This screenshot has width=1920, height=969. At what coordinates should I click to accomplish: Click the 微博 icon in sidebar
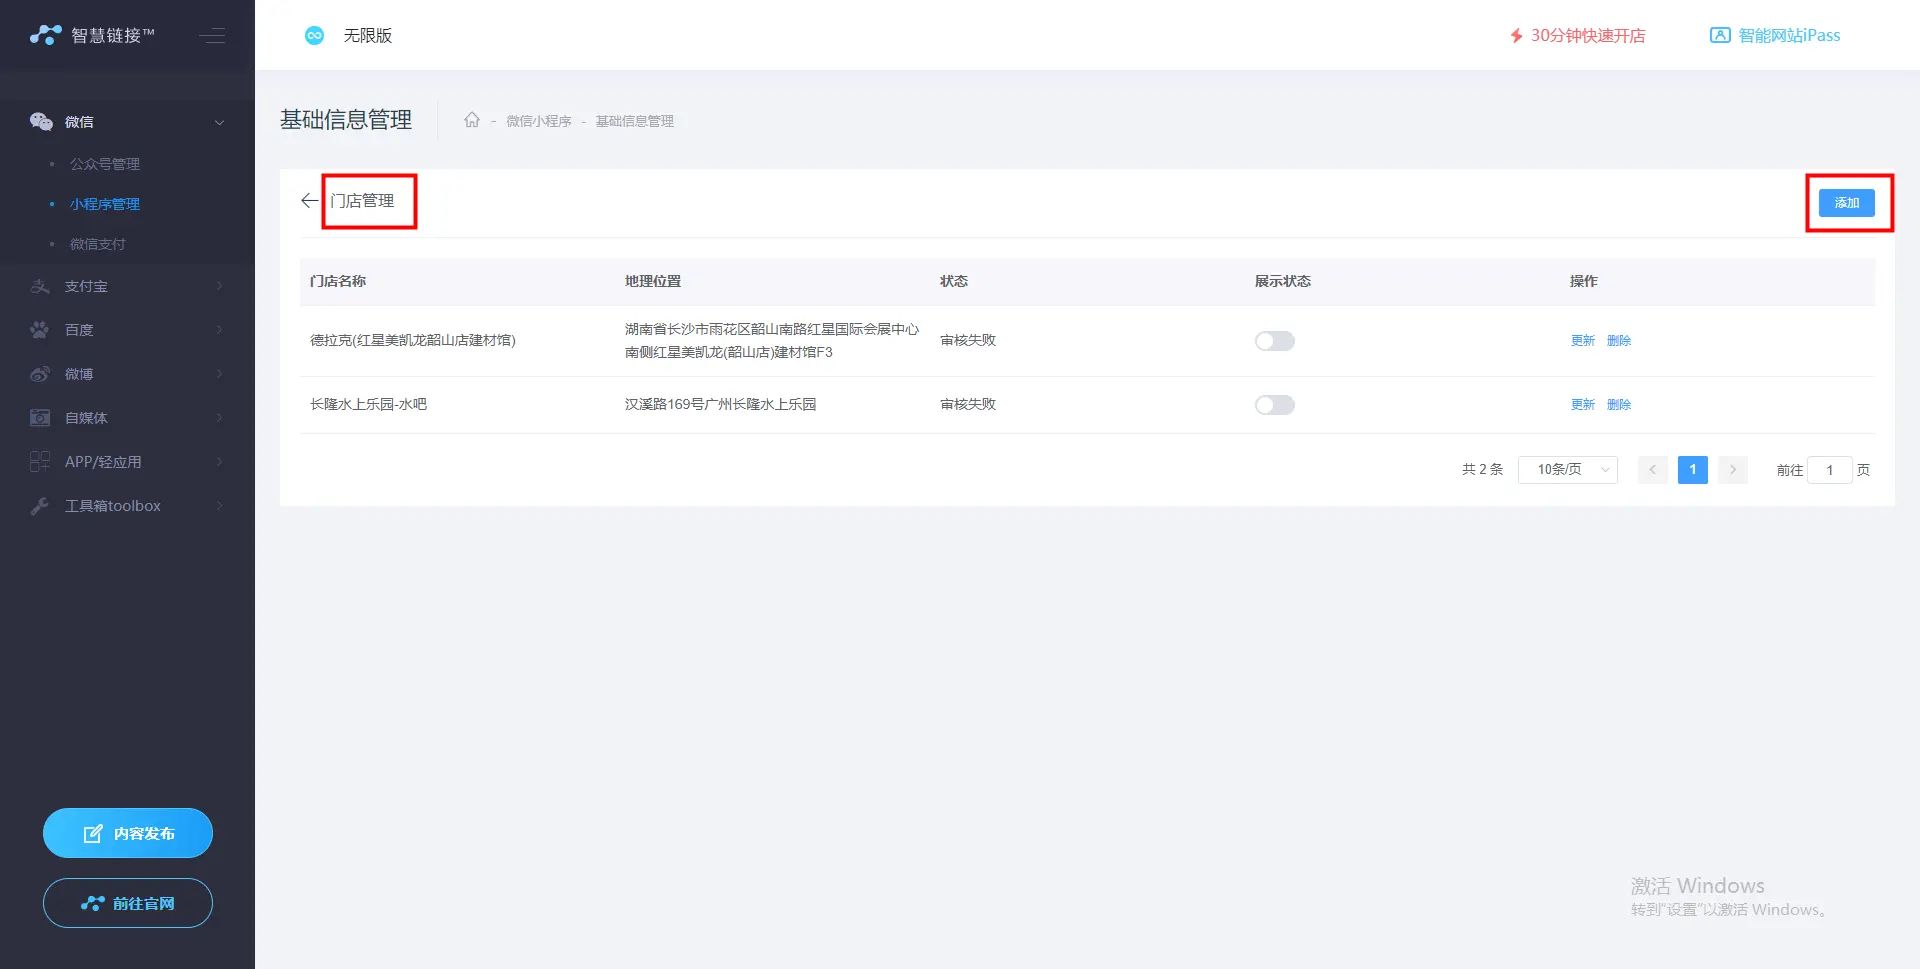(40, 374)
